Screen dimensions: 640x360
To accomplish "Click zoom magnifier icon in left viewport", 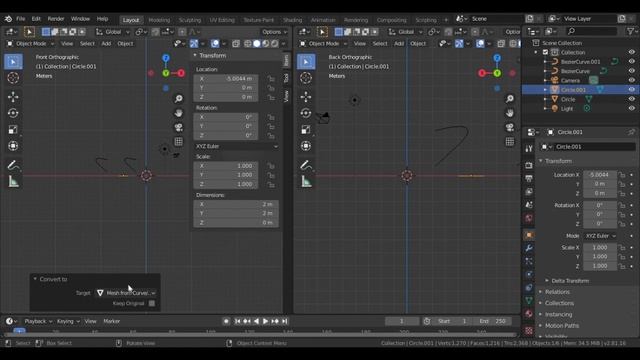I will [178, 99].
